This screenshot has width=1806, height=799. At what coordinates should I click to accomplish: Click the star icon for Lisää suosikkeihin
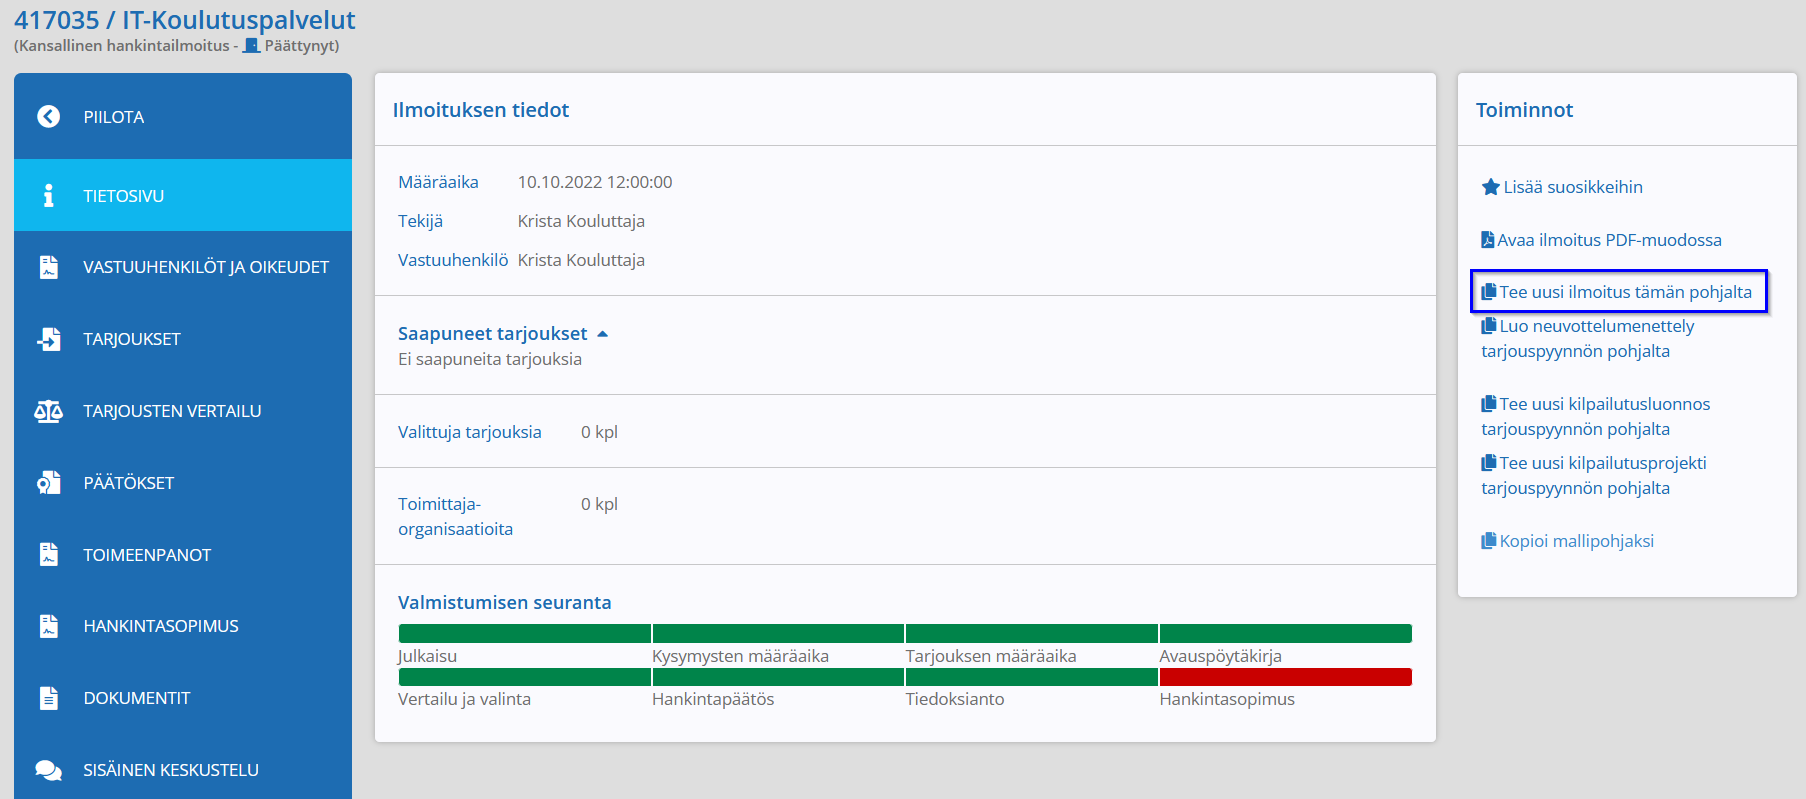point(1490,187)
